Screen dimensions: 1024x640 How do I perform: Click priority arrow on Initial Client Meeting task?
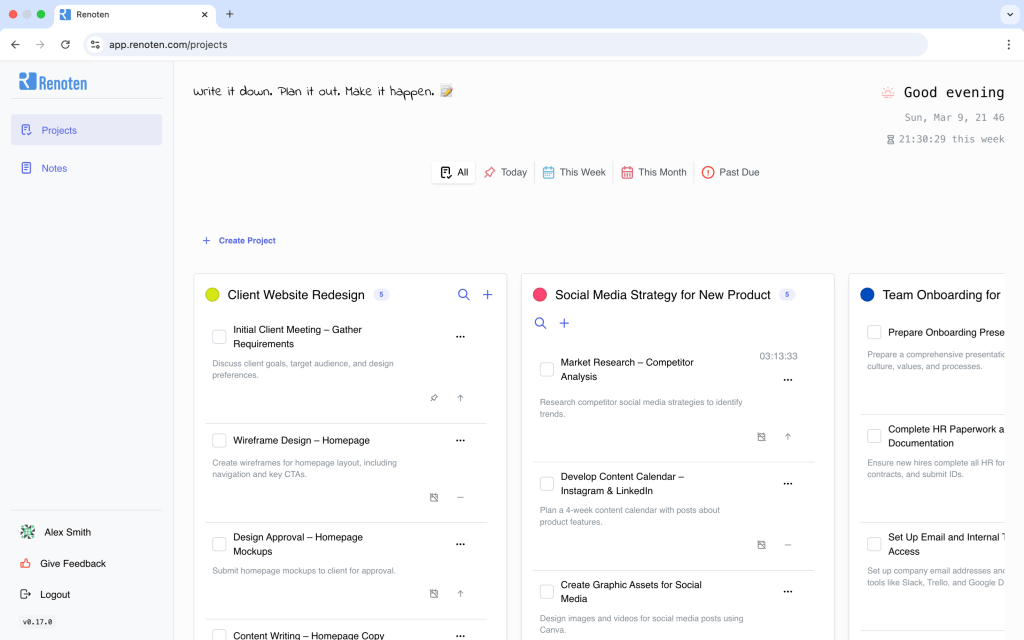(460, 398)
